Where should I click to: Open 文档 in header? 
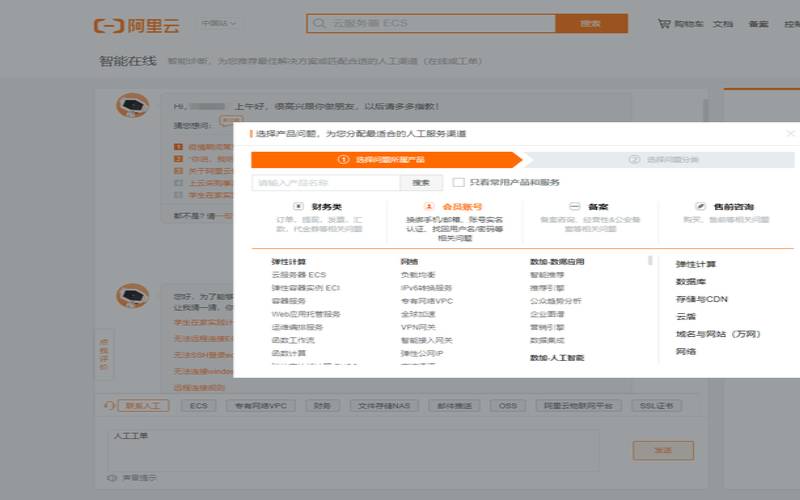click(723, 24)
